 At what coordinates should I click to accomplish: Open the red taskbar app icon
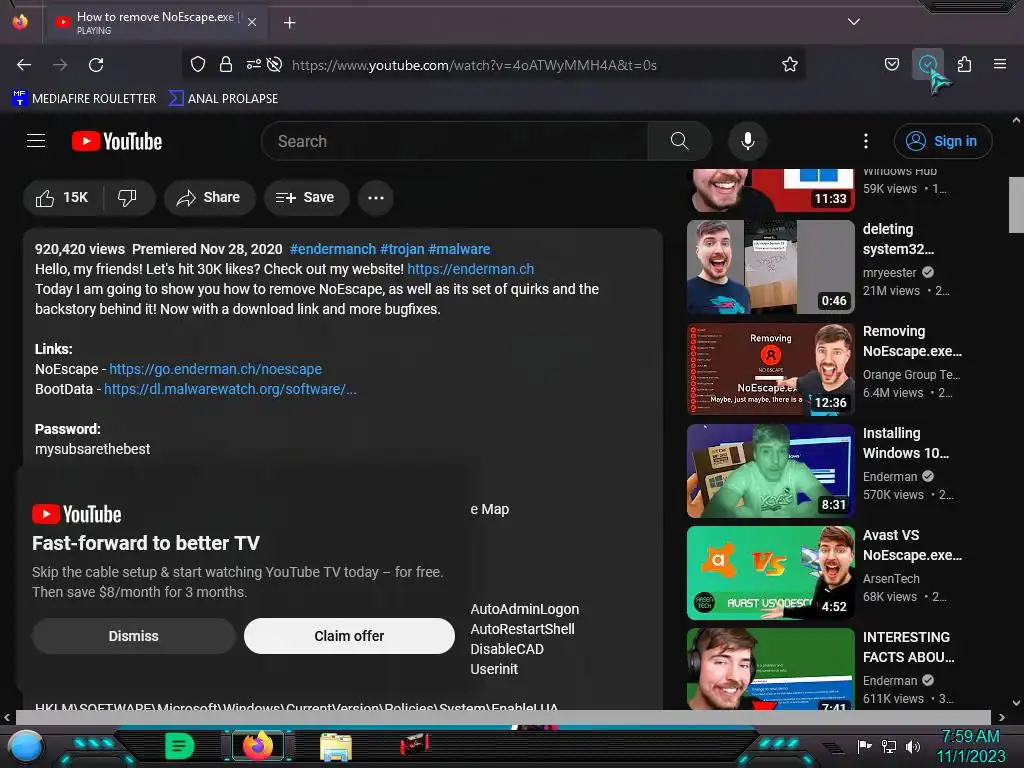(x=415, y=744)
